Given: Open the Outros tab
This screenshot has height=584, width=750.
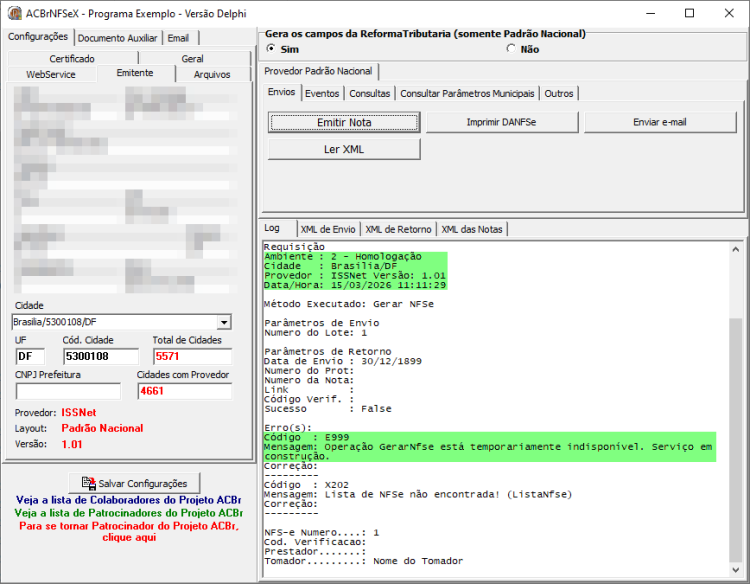Looking at the screenshot, I should tap(559, 94).
